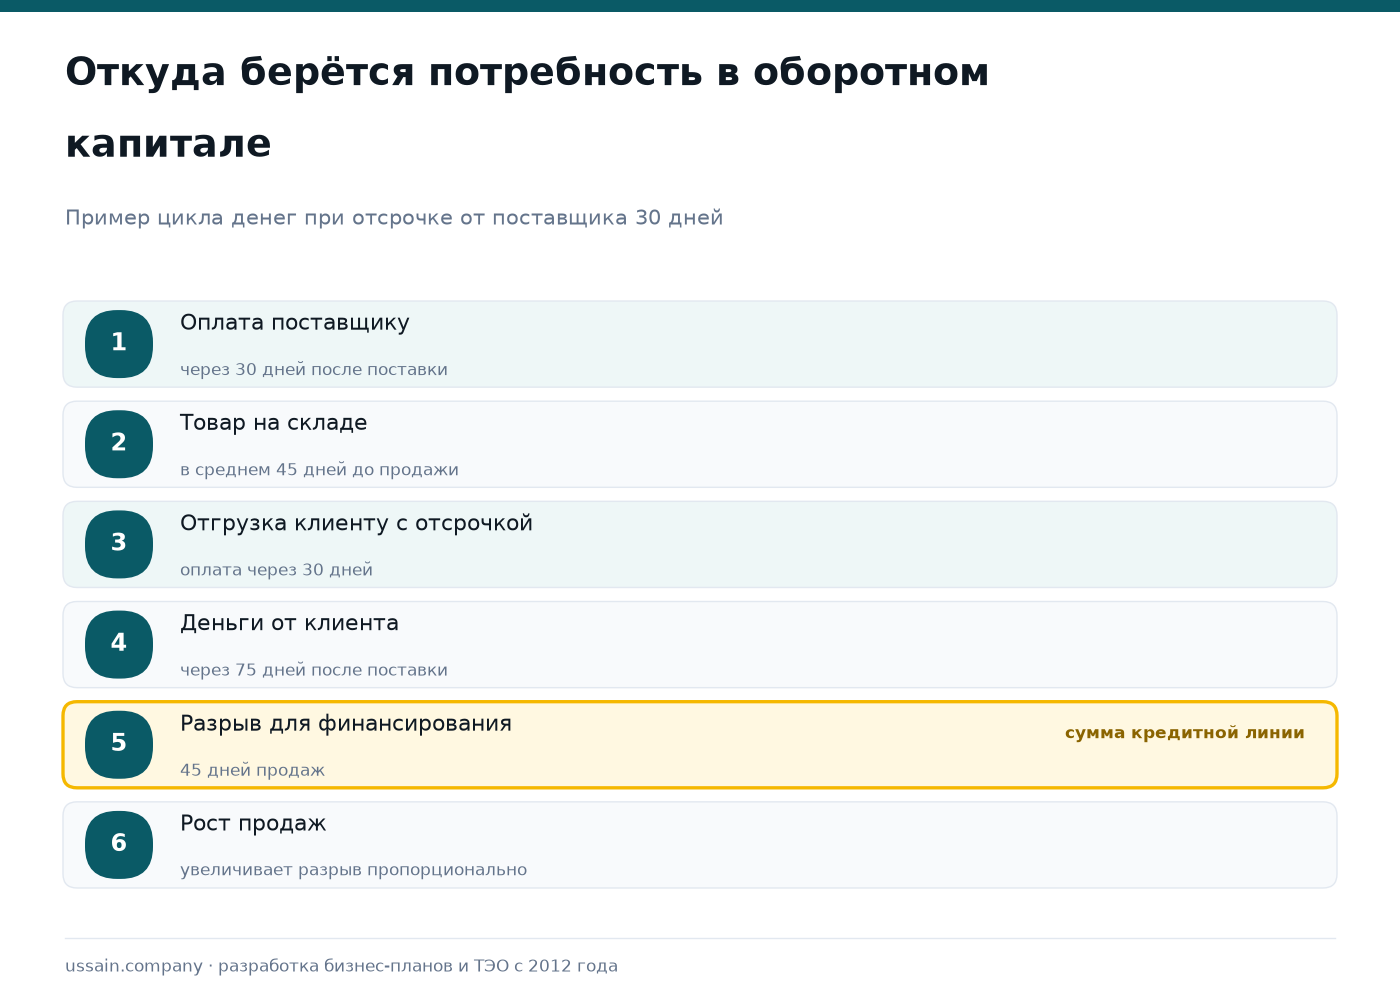The width and height of the screenshot is (1400, 1000).
Task: Select the number 2 badge
Action: click(x=119, y=444)
